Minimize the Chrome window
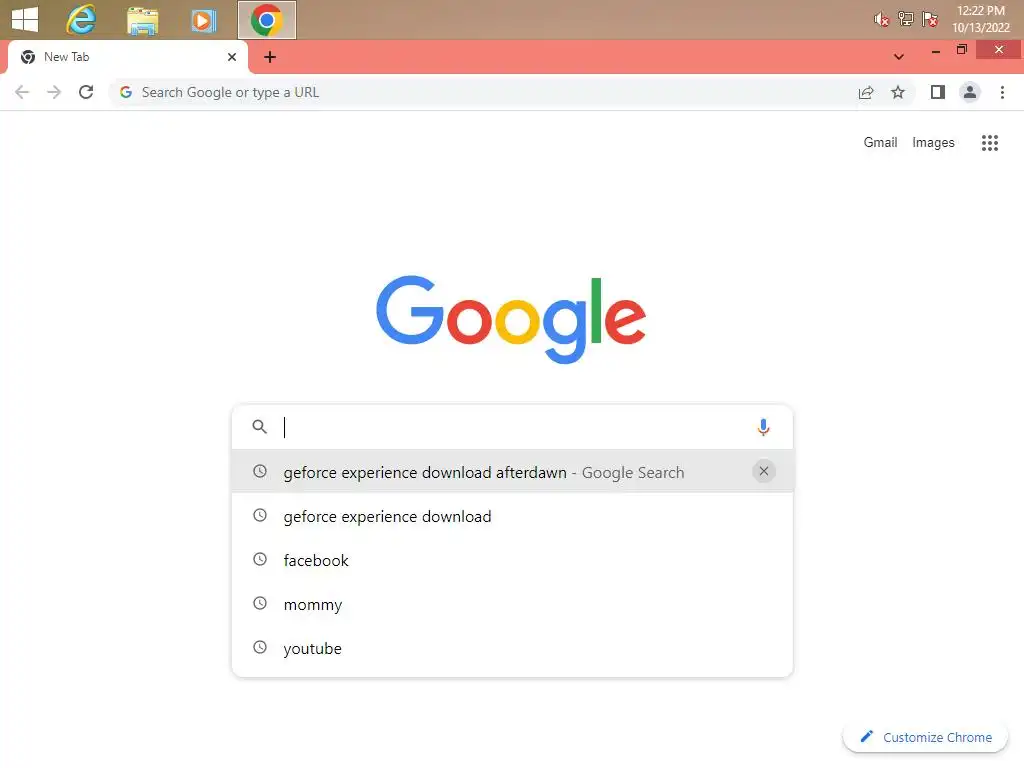This screenshot has height=768, width=1024. click(x=936, y=50)
